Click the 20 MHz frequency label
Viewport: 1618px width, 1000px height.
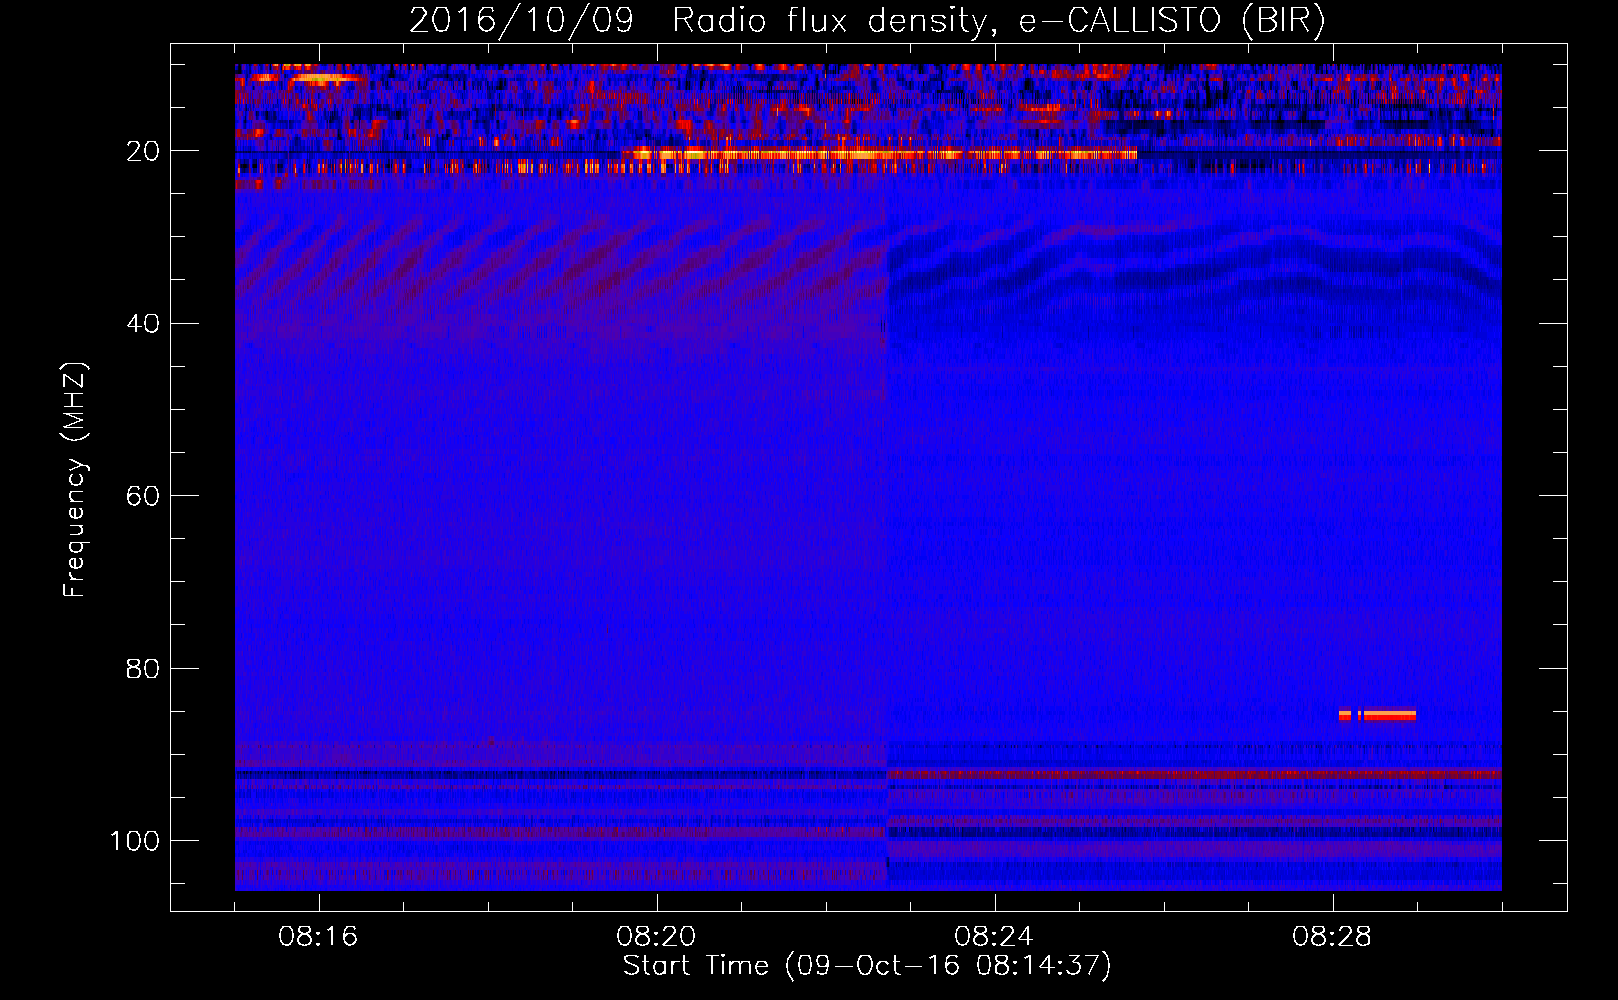[x=144, y=151]
